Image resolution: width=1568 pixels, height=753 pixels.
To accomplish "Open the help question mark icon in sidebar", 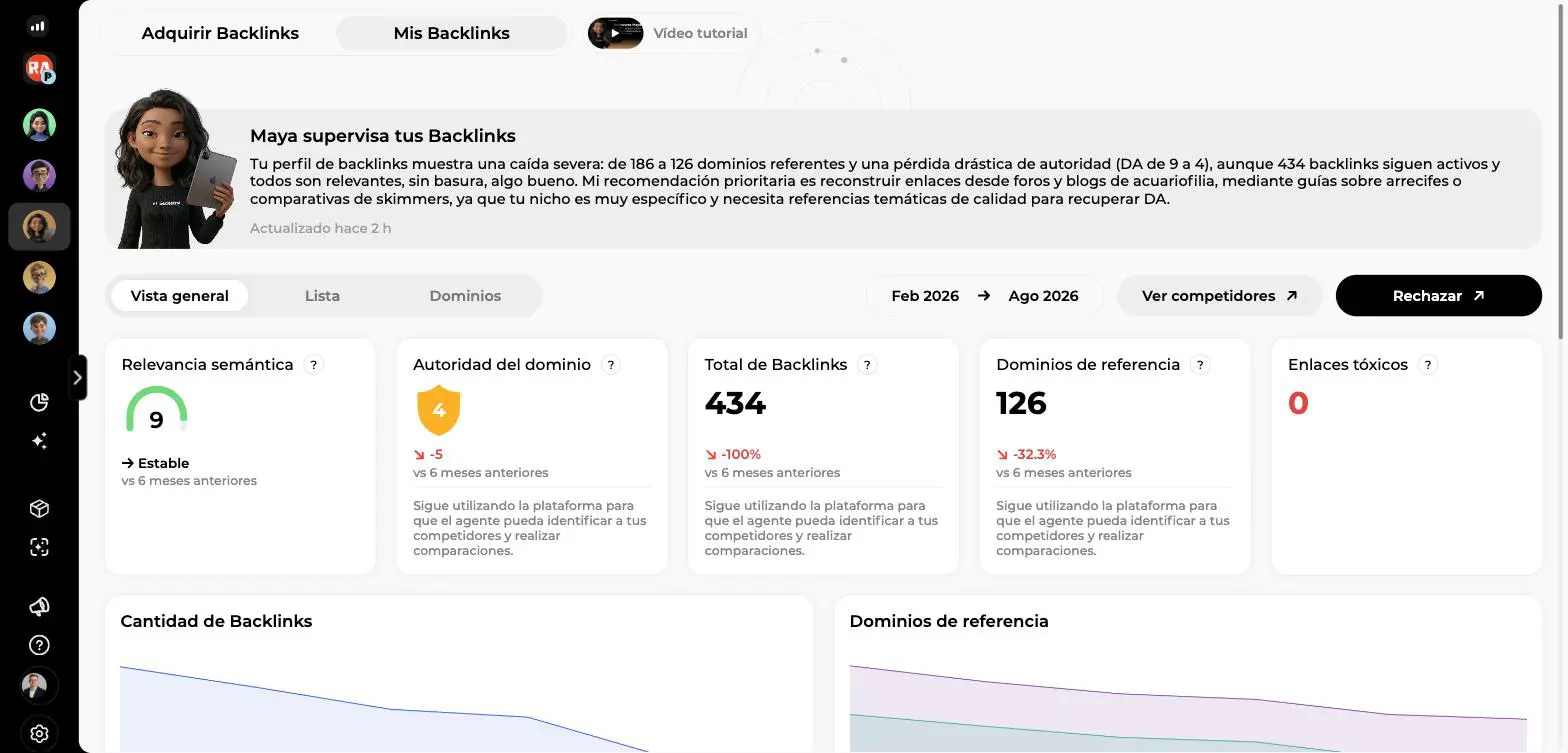I will (39, 645).
